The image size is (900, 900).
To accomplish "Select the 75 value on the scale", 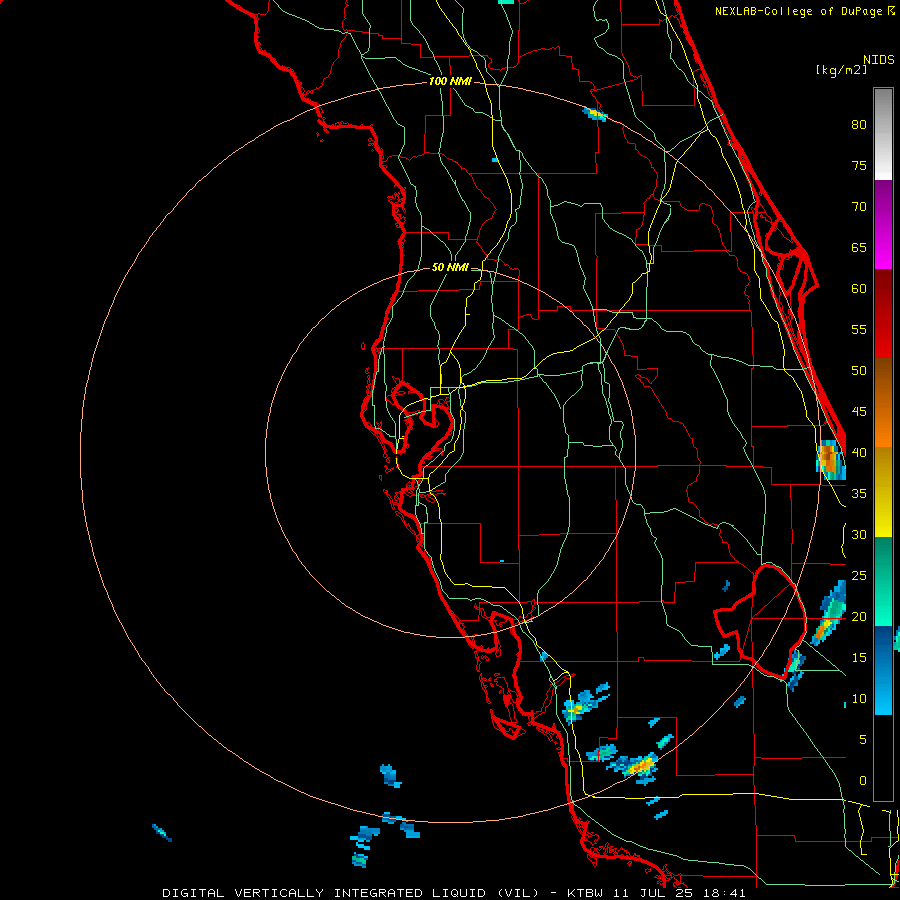I will [x=859, y=165].
